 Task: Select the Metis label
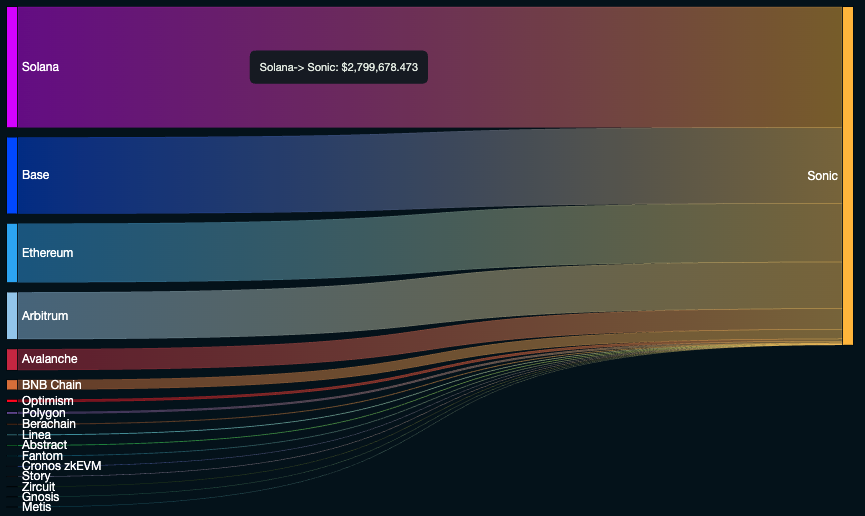(36, 507)
